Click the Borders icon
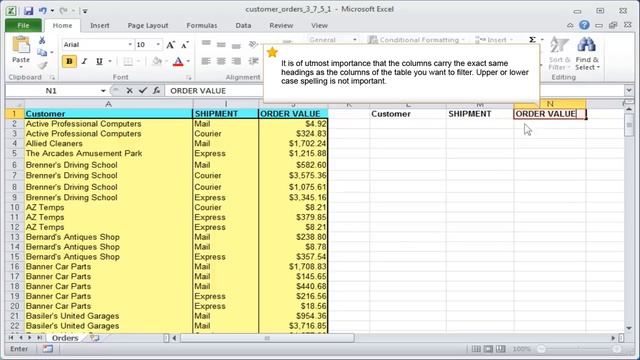The height and width of the screenshot is (360, 640). (128, 61)
